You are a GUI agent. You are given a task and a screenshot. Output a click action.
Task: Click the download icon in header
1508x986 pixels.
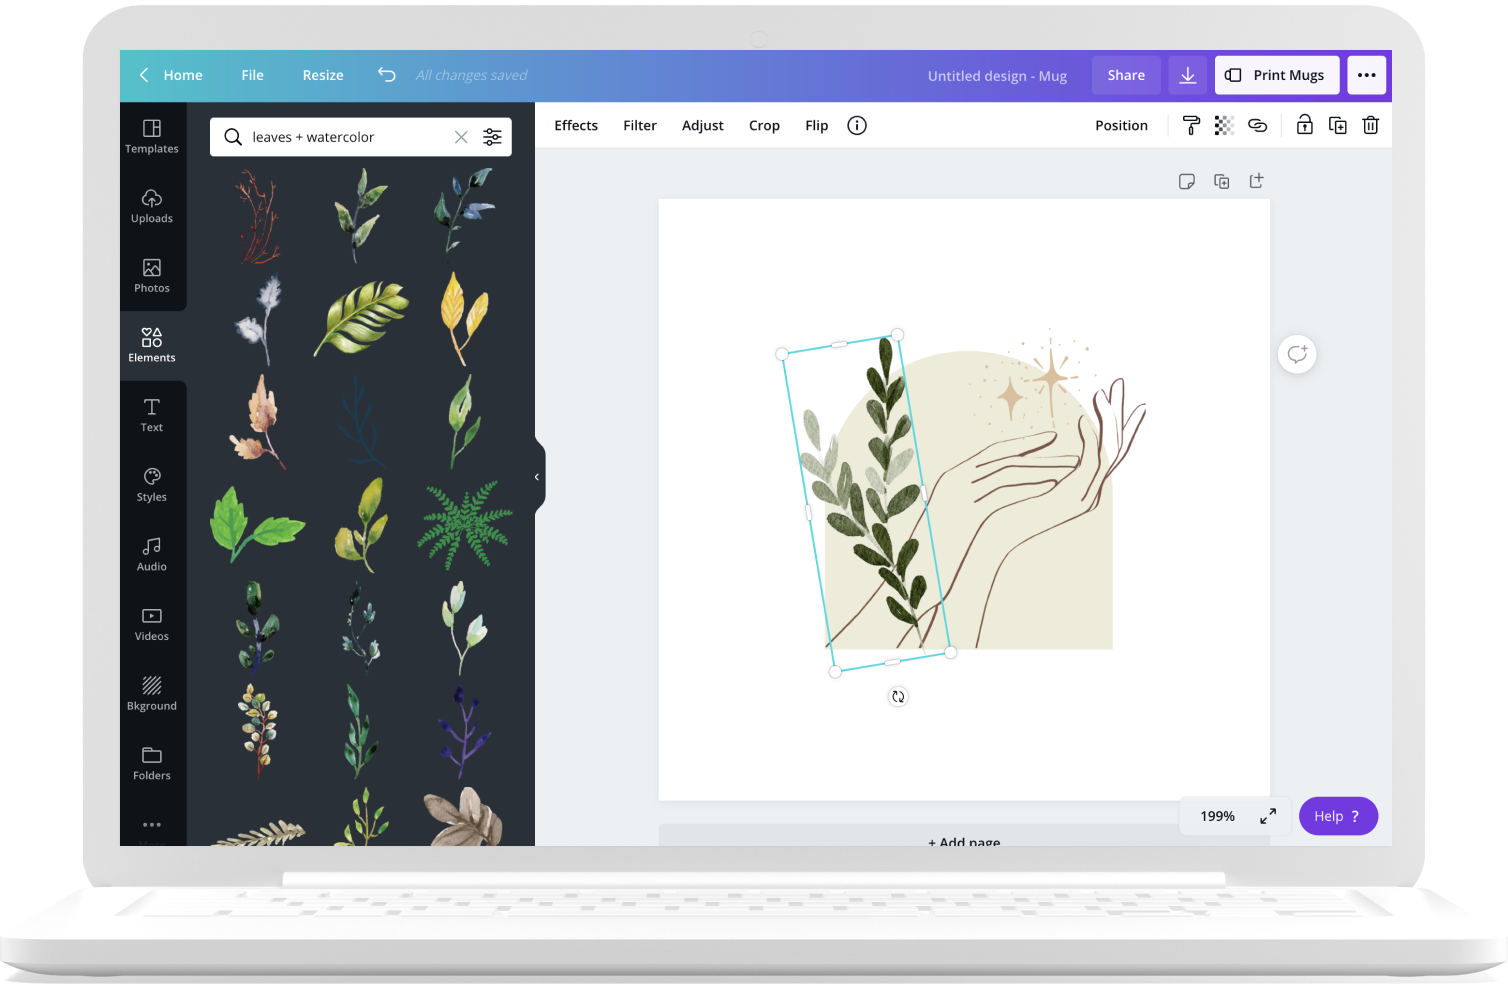coord(1188,75)
